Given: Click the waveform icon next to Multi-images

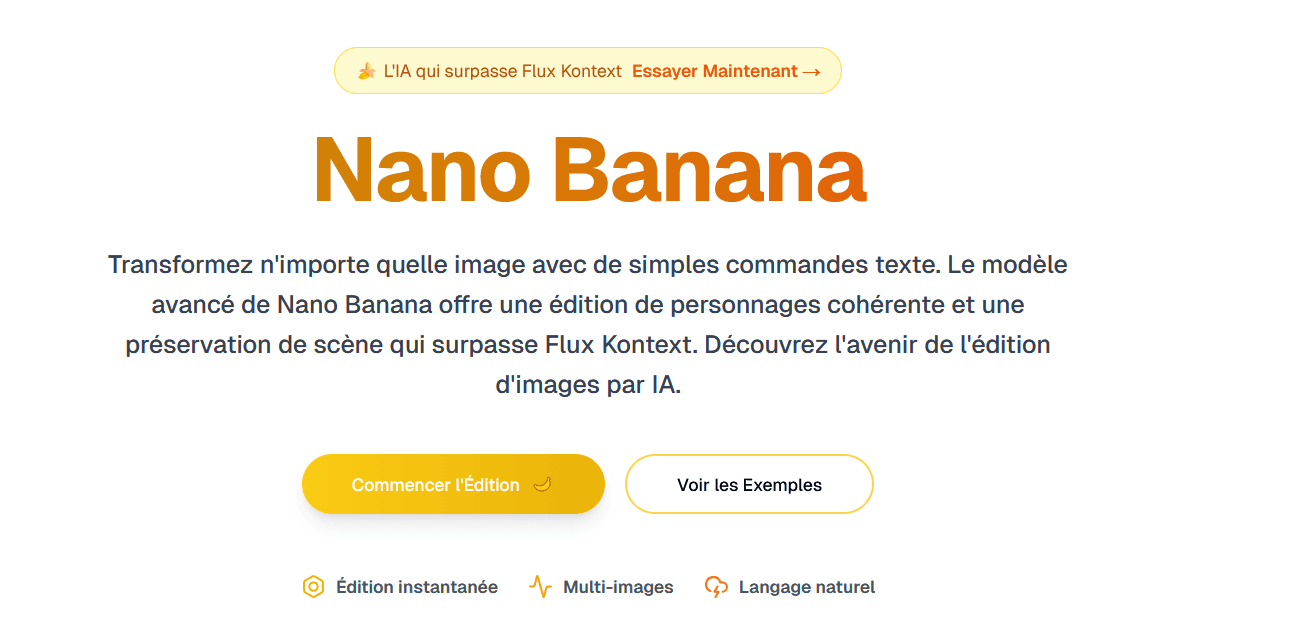Looking at the screenshot, I should [x=540, y=586].
